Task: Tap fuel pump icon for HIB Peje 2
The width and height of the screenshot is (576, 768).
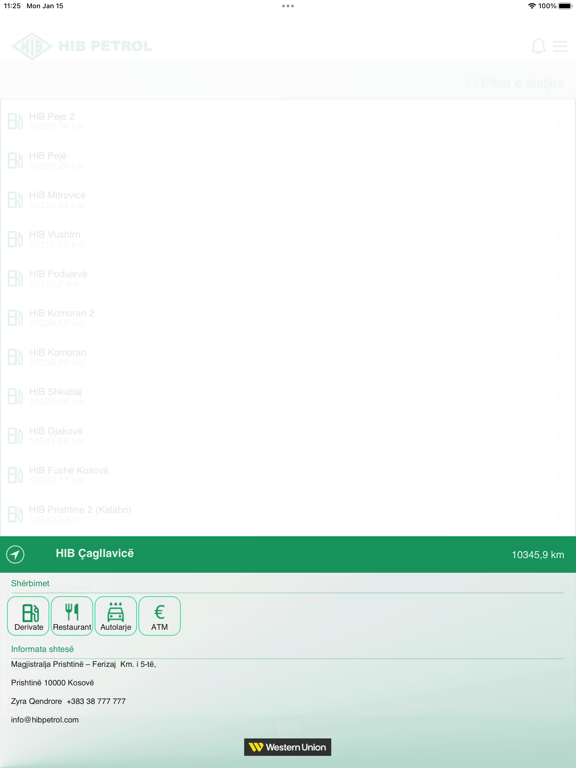Action: (x=15, y=121)
